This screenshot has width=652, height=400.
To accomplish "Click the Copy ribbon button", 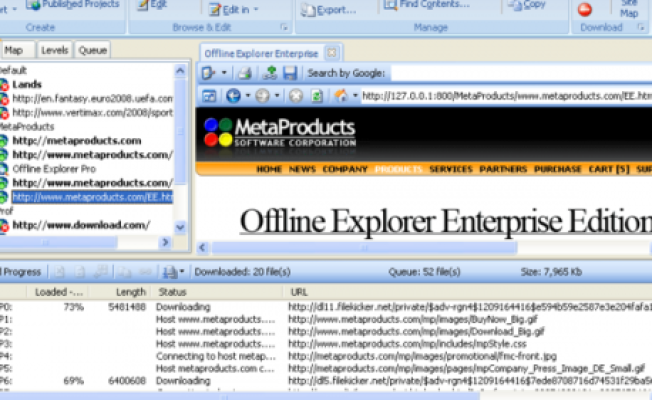I will coord(526,5).
